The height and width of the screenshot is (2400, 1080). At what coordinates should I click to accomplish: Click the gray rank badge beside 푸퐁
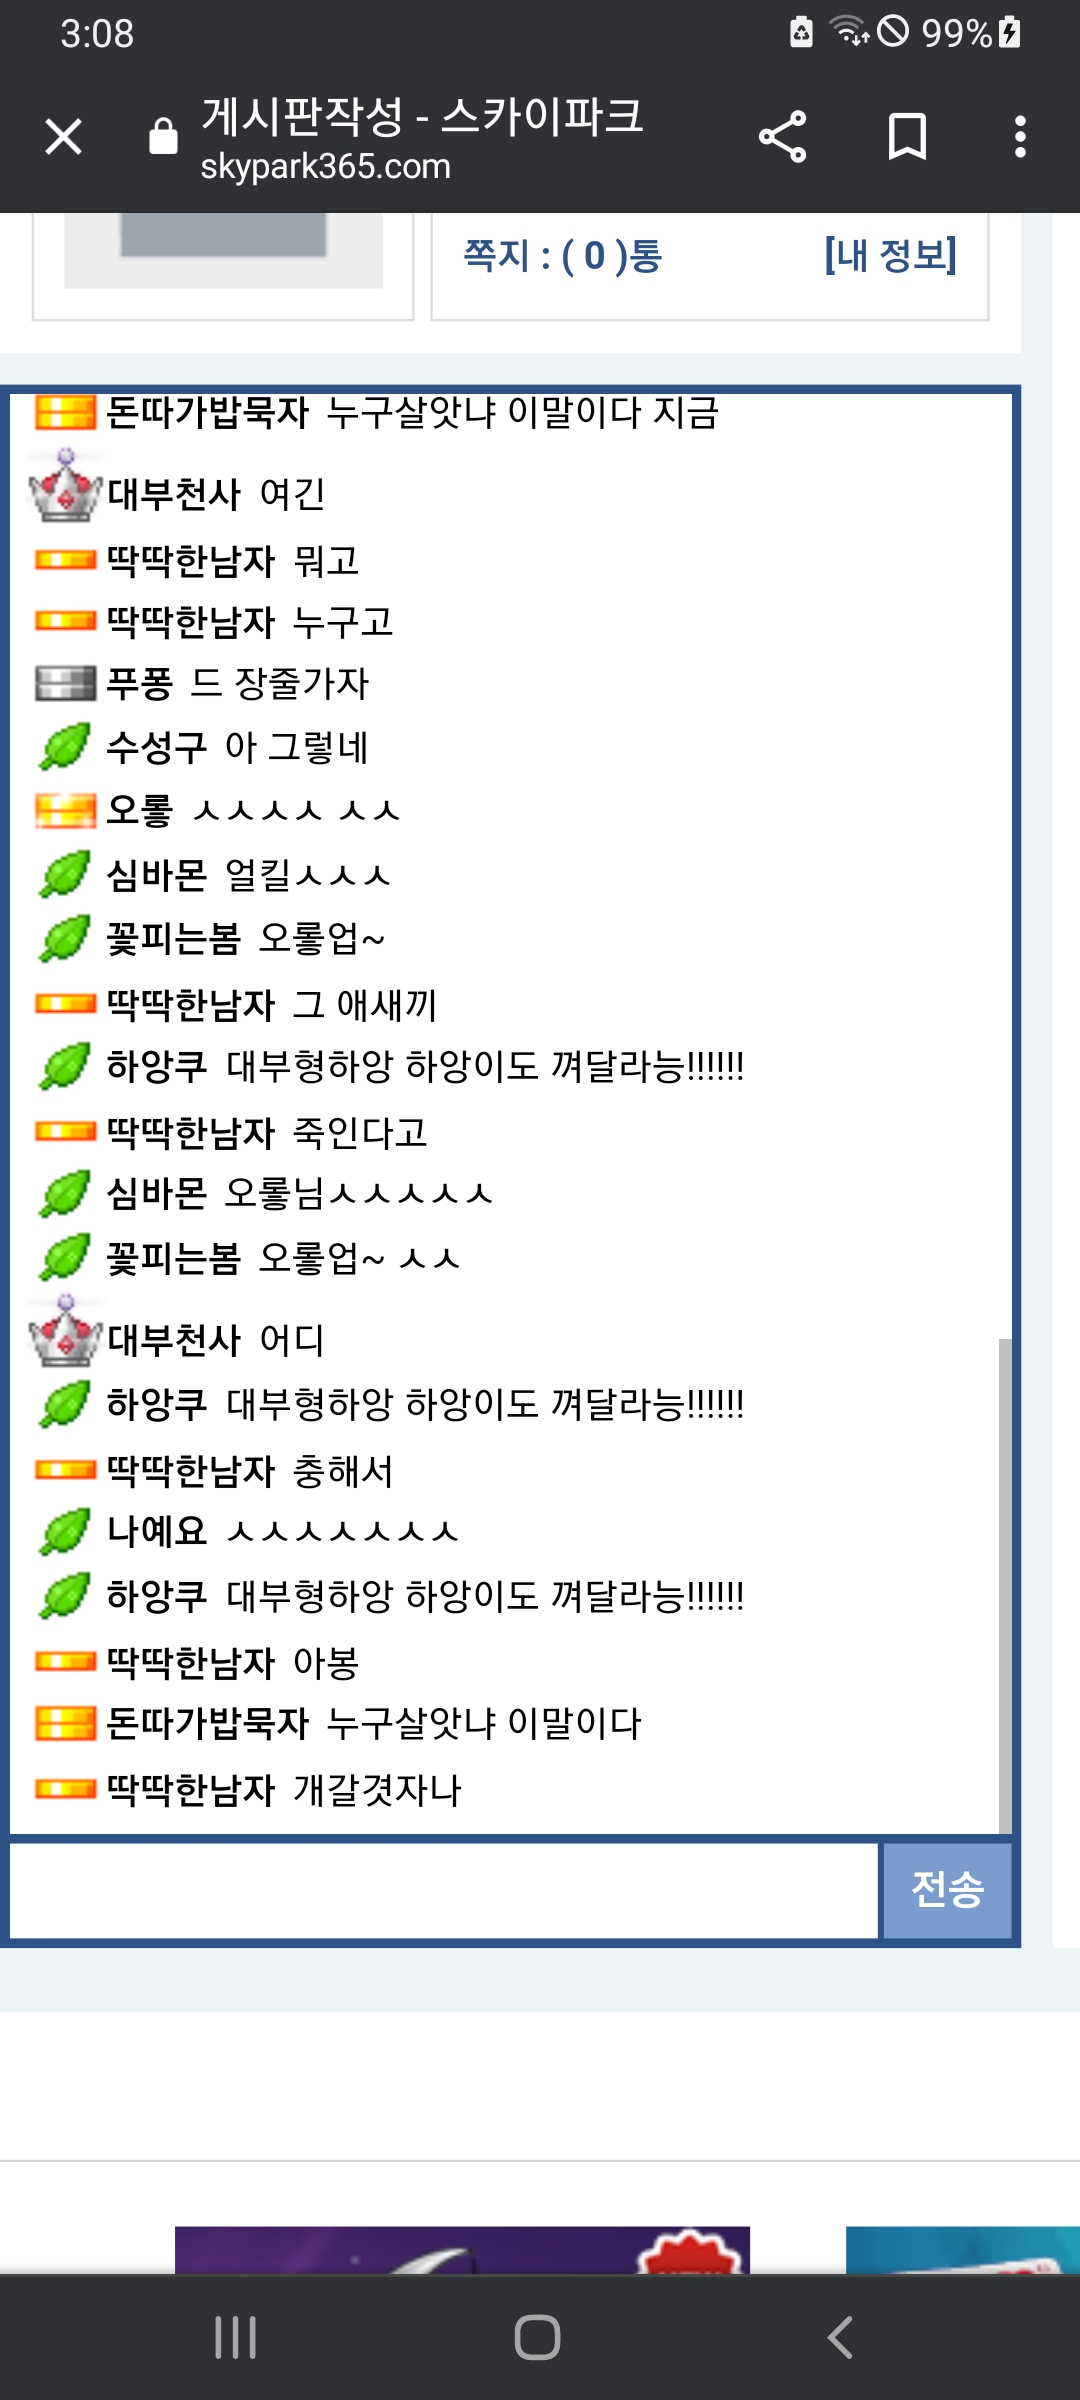coord(65,684)
